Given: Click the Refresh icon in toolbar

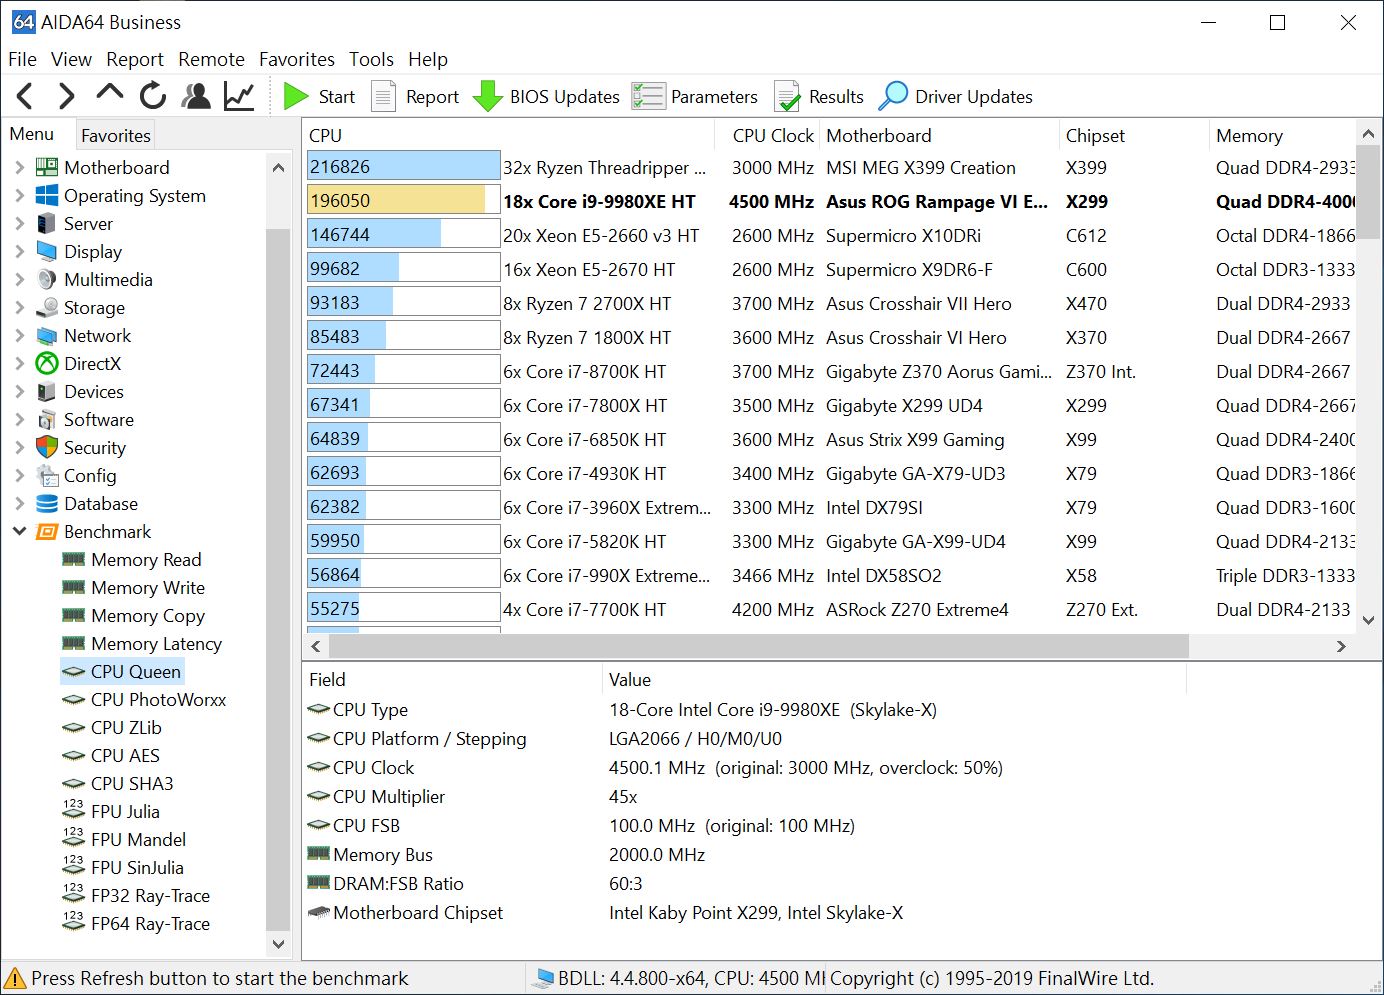Looking at the screenshot, I should point(153,96).
